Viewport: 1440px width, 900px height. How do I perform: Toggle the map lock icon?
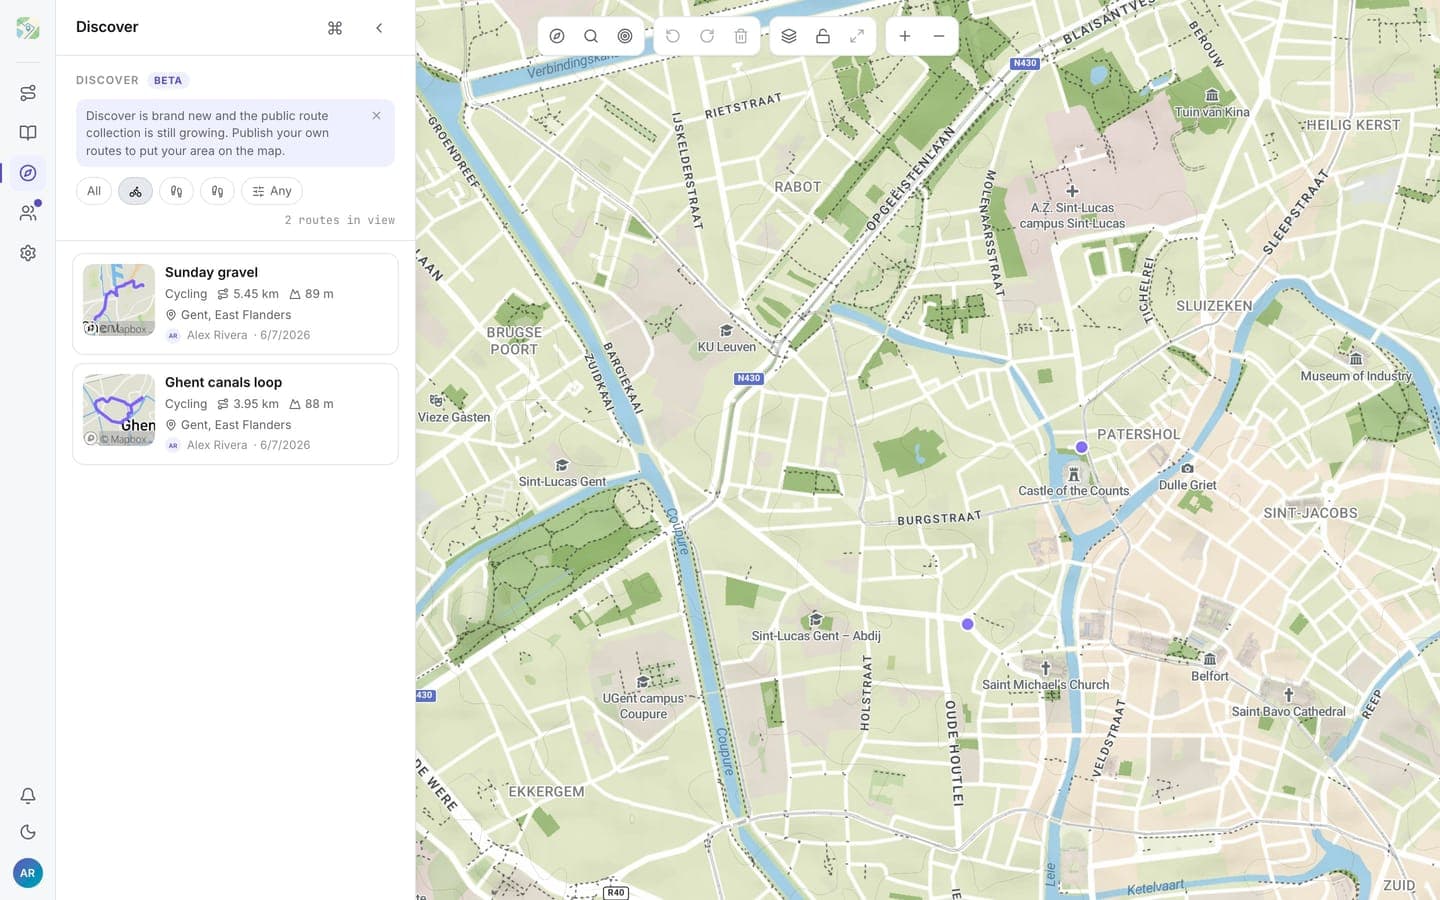[x=823, y=36]
